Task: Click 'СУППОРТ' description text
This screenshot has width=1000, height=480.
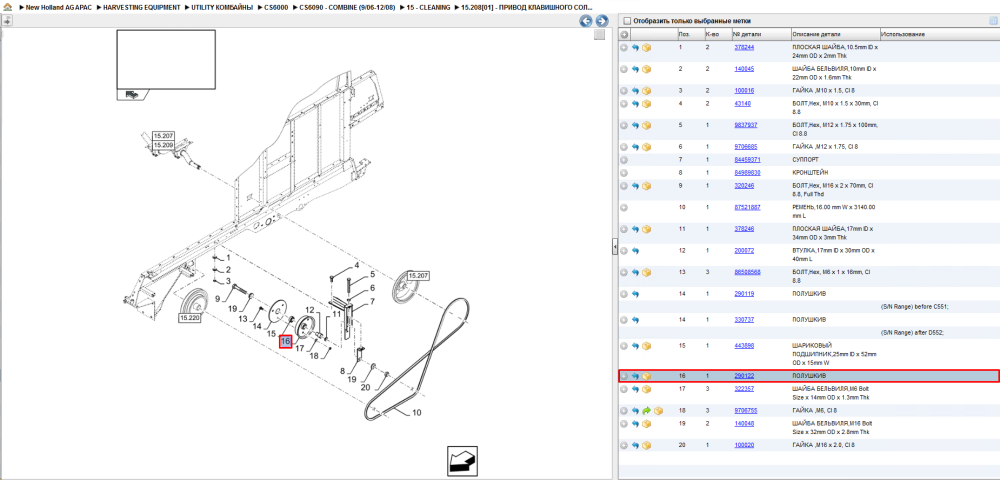Action: 805,159
